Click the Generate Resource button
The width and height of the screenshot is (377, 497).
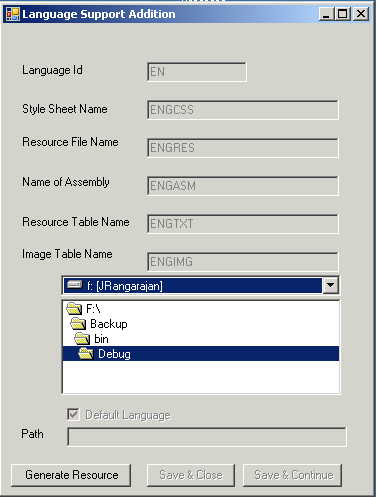(x=71, y=475)
